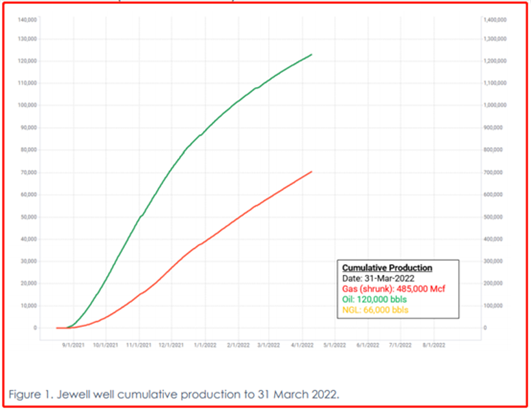Click the right axis value 800,000

point(493,150)
